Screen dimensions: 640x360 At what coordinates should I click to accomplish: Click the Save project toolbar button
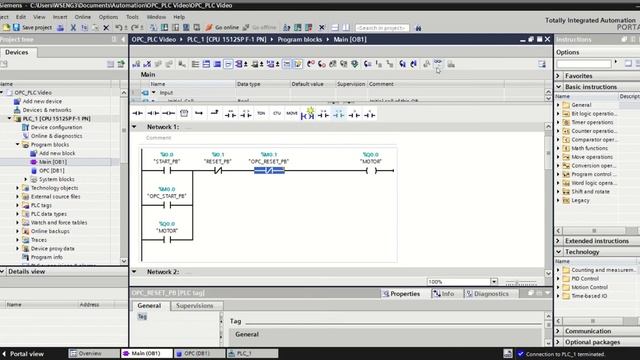tap(32, 27)
